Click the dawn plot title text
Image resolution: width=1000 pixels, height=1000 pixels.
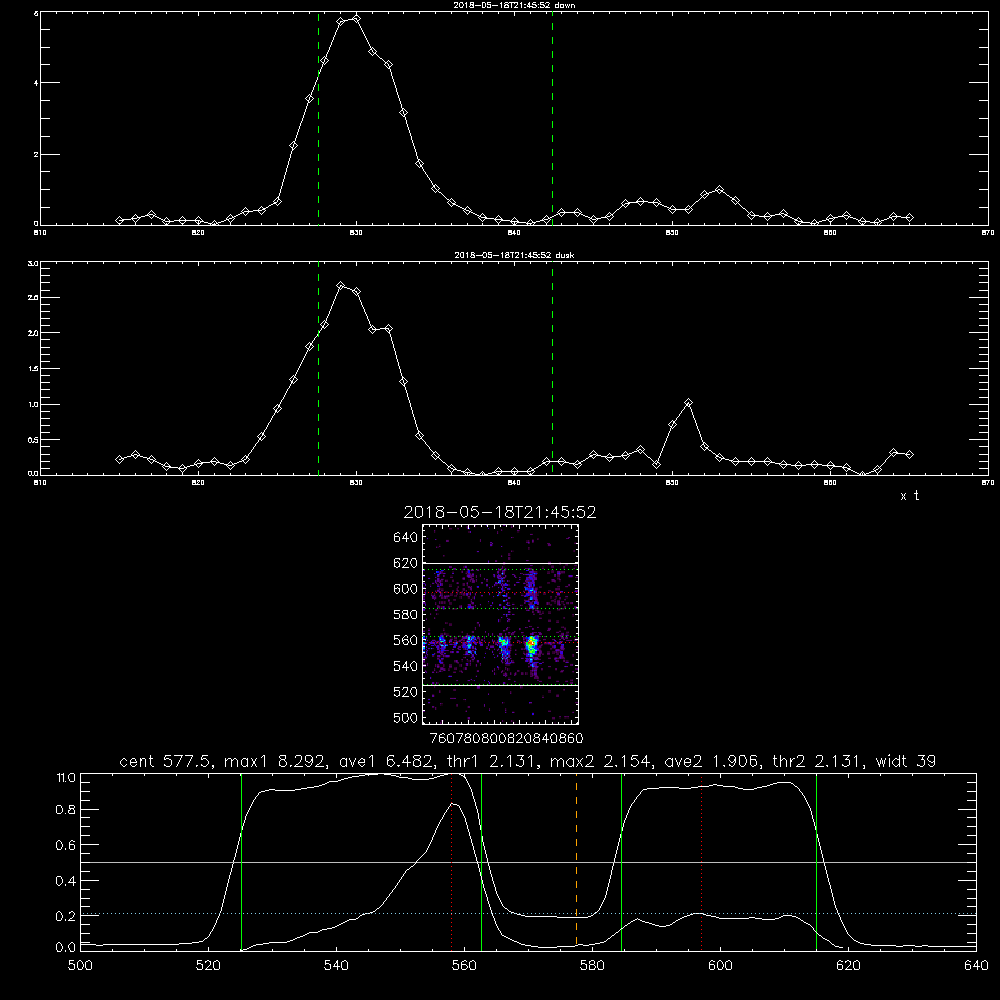(514, 5)
